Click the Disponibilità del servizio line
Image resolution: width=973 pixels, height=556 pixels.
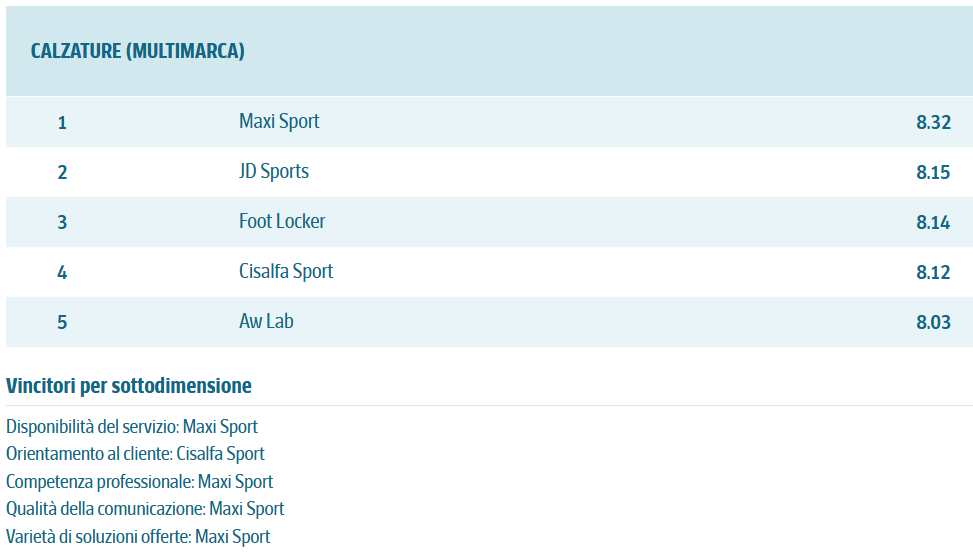(132, 427)
